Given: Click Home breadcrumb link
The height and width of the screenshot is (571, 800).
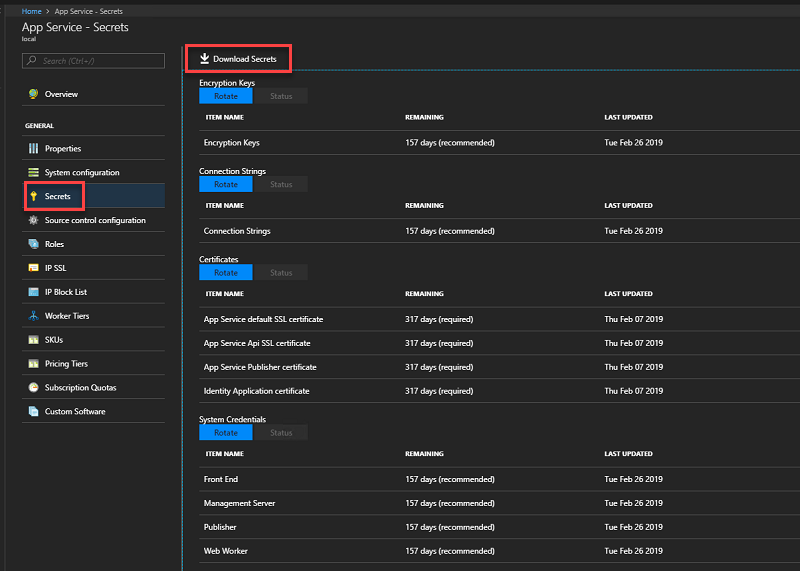Looking at the screenshot, I should tap(31, 11).
